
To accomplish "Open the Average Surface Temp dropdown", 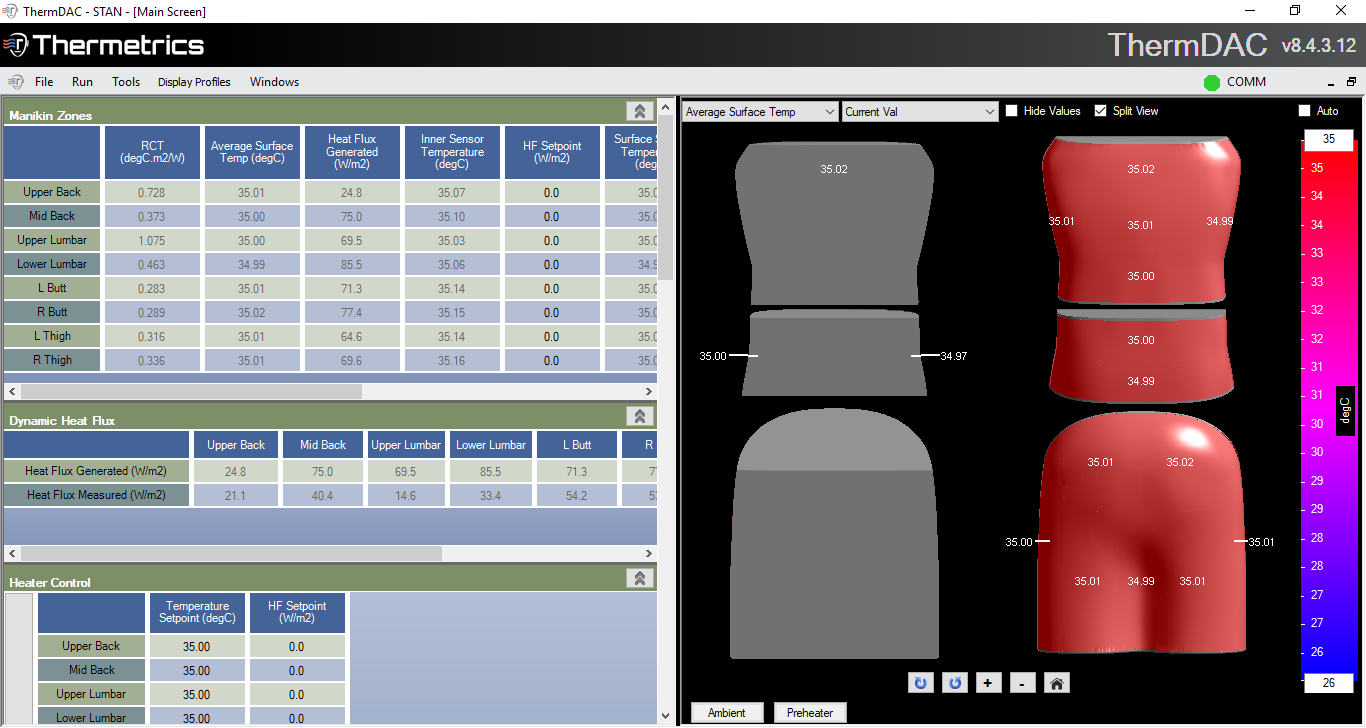I will coord(760,112).
